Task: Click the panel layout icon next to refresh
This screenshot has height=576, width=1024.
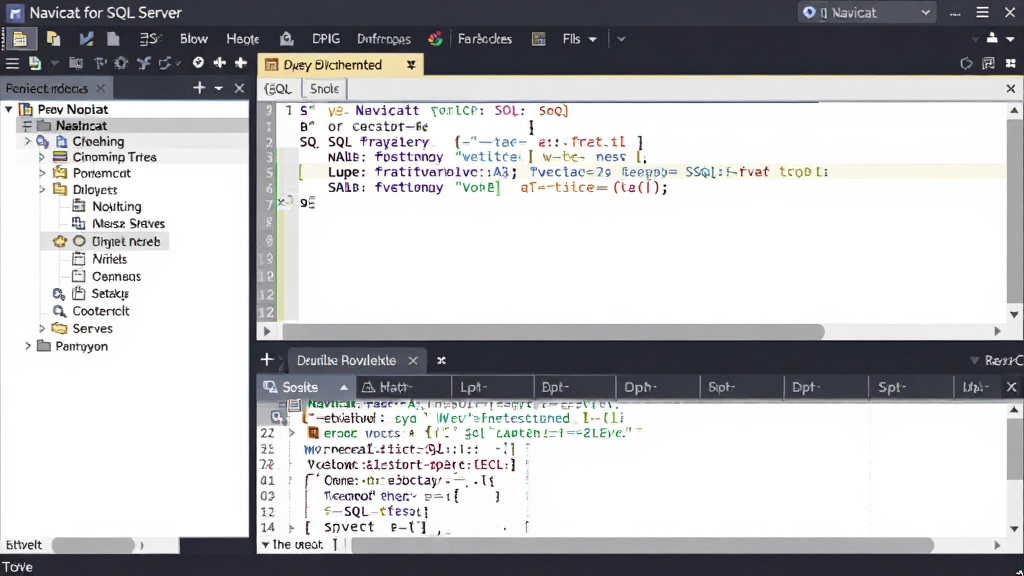Action: [x=989, y=63]
